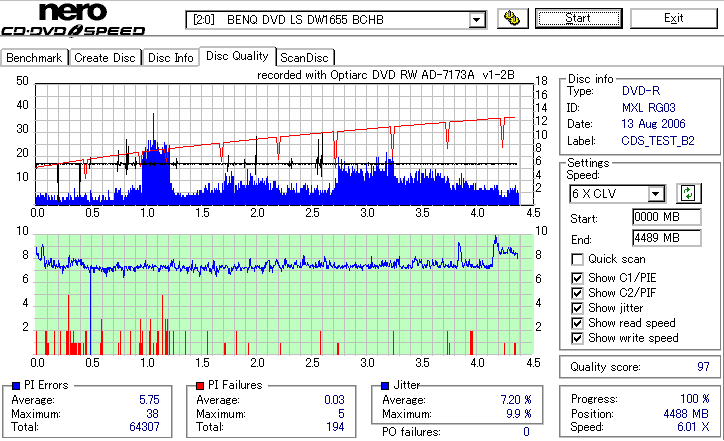Uncheck Show C2/PIF

(577, 293)
